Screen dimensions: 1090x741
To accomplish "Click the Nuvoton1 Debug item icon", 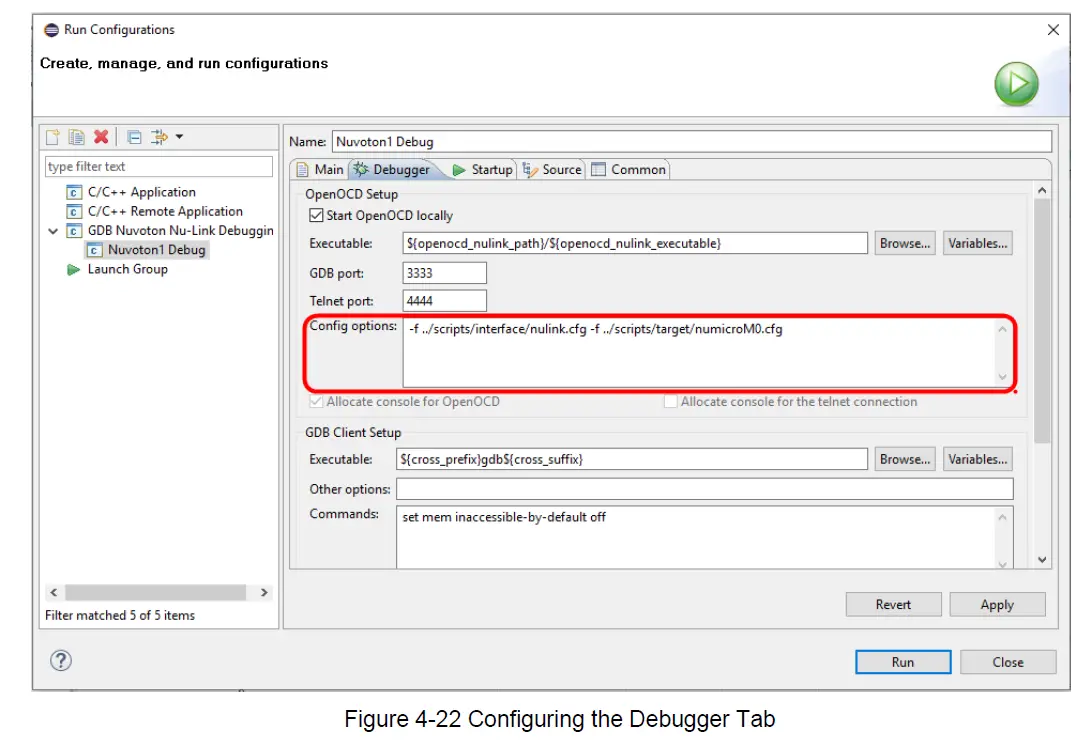I will (94, 250).
